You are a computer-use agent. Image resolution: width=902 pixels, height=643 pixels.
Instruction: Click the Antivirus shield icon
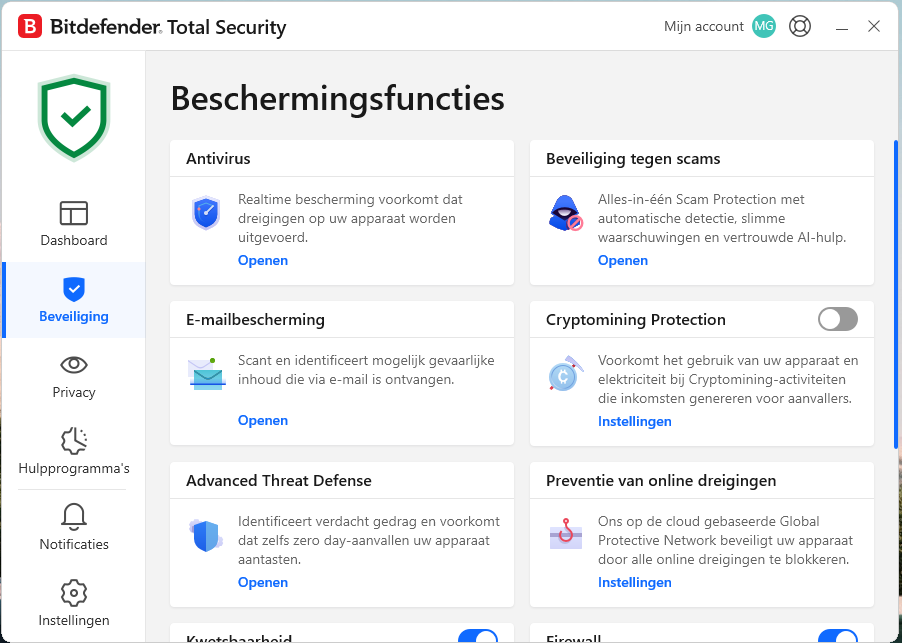[x=206, y=213]
